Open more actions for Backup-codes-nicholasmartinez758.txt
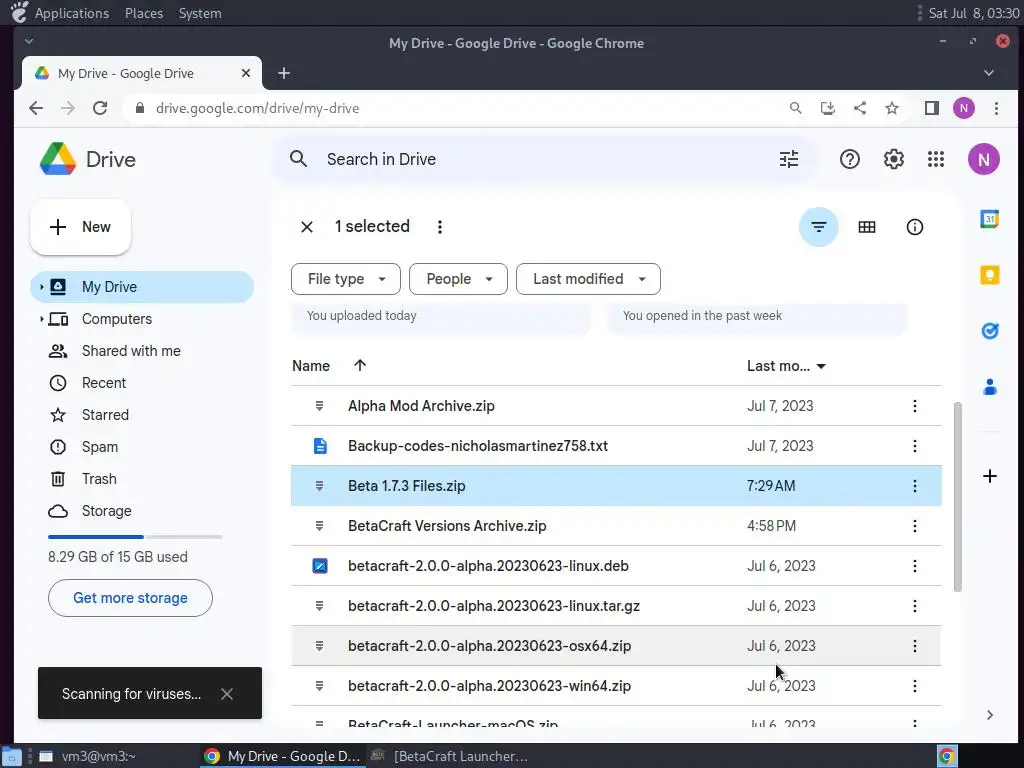Image resolution: width=1024 pixels, height=768 pixels. (x=914, y=446)
